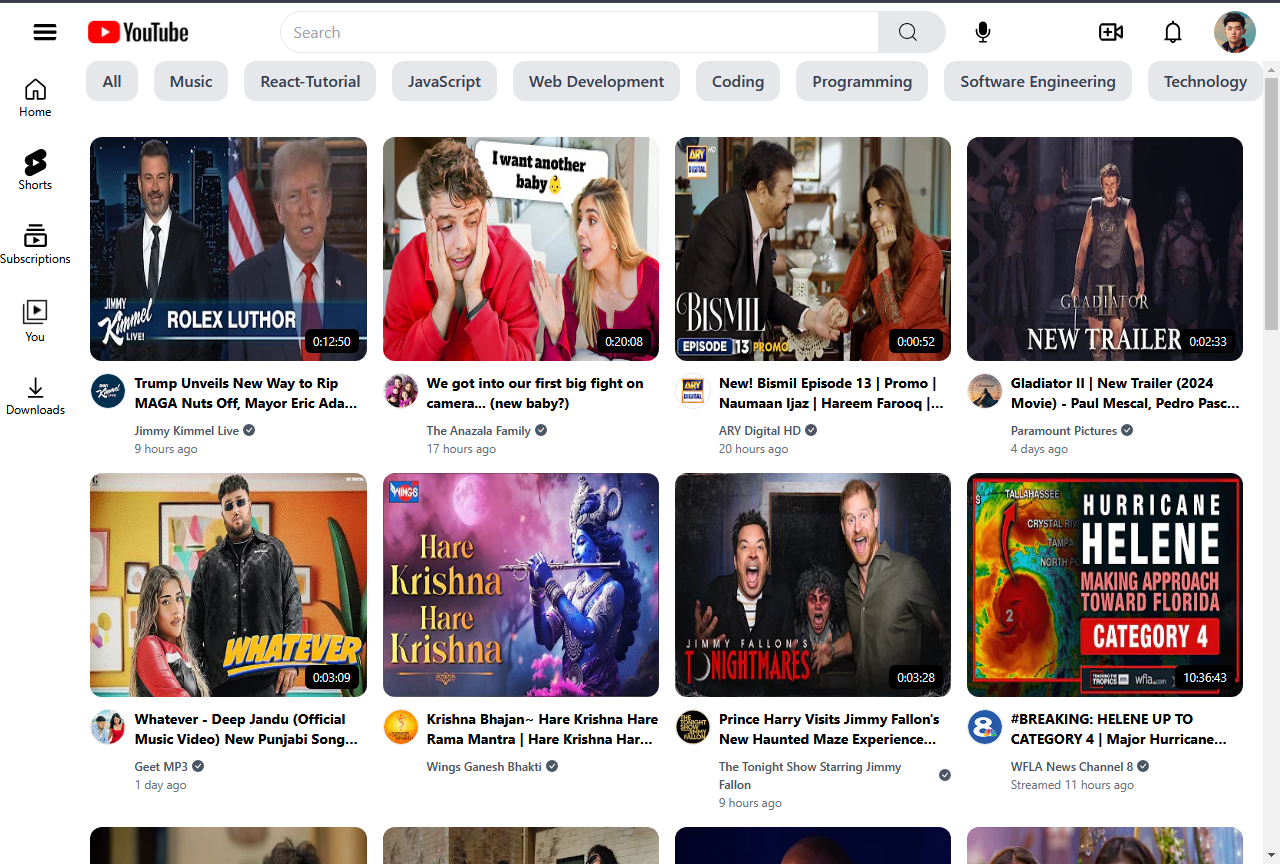Visit the WFLA News Channel 8 name
Screen dimensions: 1280x866
(x=1072, y=767)
